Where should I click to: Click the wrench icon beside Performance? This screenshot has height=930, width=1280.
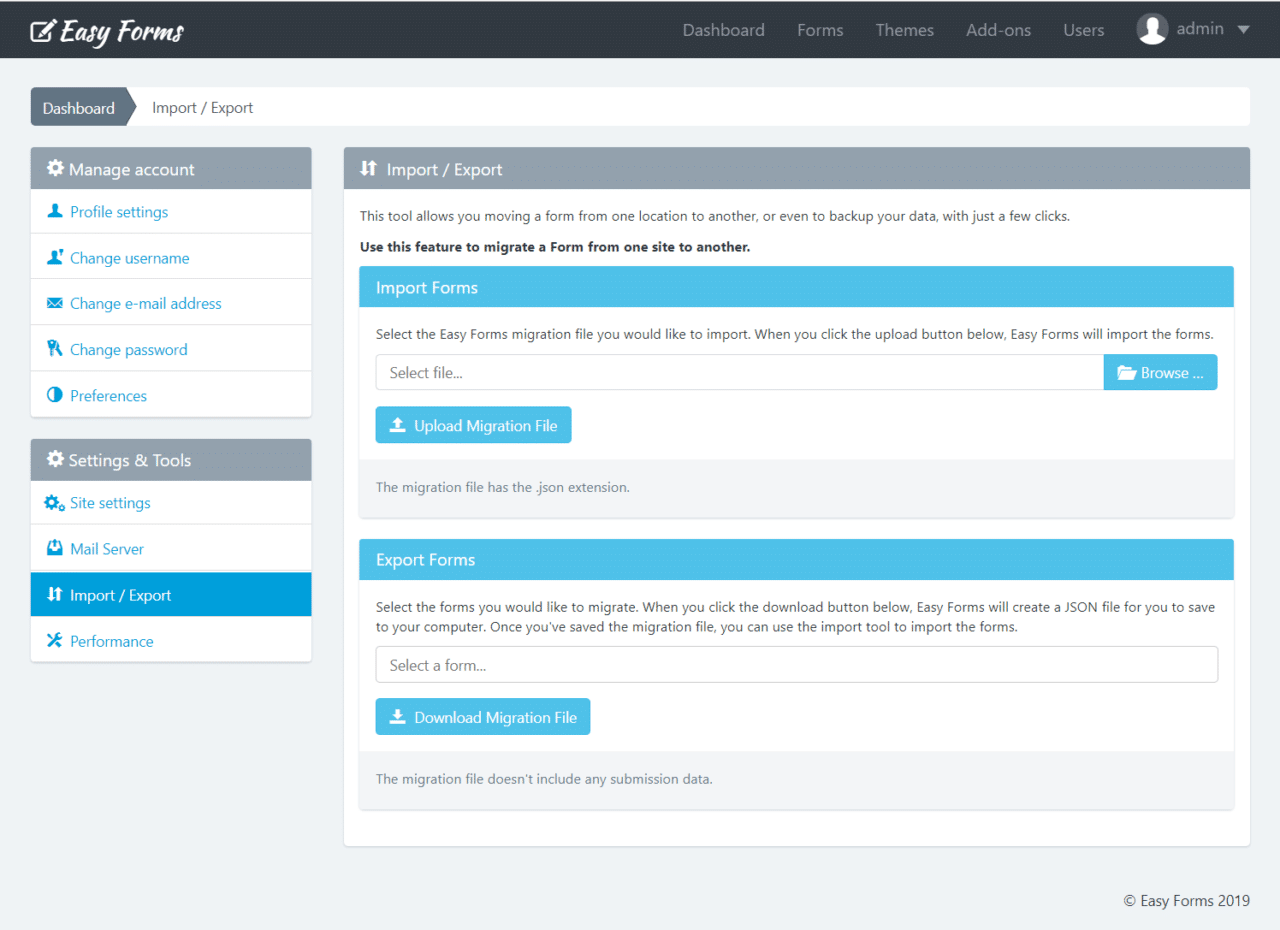coord(55,640)
